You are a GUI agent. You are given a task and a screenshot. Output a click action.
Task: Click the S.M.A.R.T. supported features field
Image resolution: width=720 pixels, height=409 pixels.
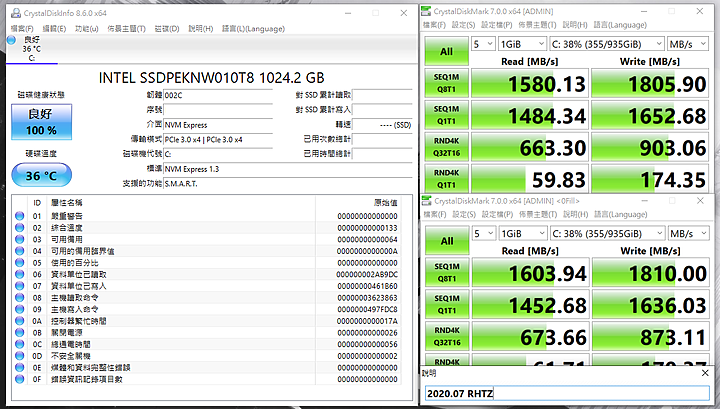click(x=288, y=184)
